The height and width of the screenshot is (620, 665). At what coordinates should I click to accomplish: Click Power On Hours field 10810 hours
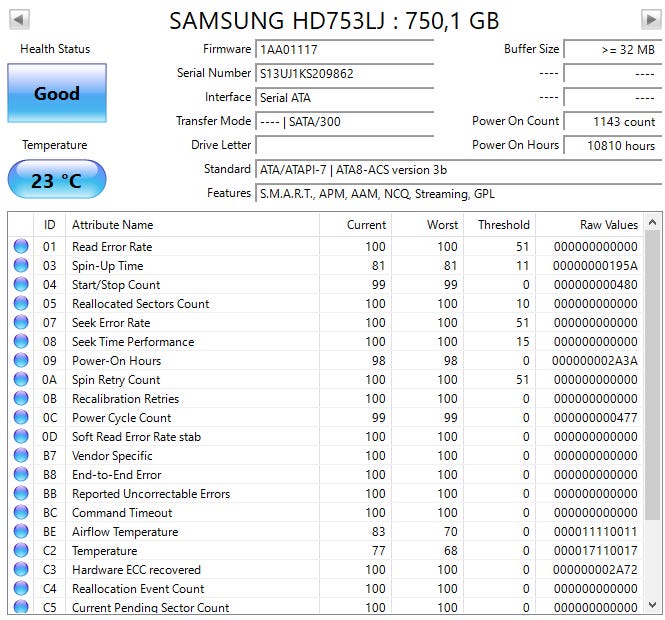(x=612, y=145)
